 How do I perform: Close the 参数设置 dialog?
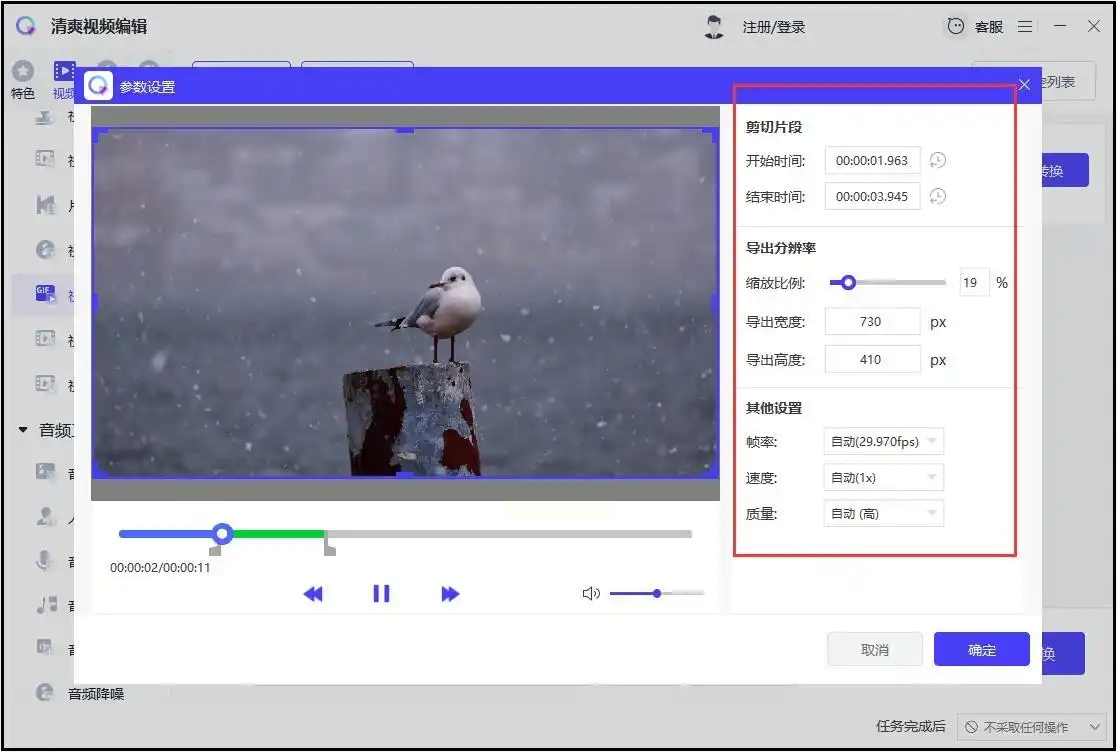point(1024,85)
